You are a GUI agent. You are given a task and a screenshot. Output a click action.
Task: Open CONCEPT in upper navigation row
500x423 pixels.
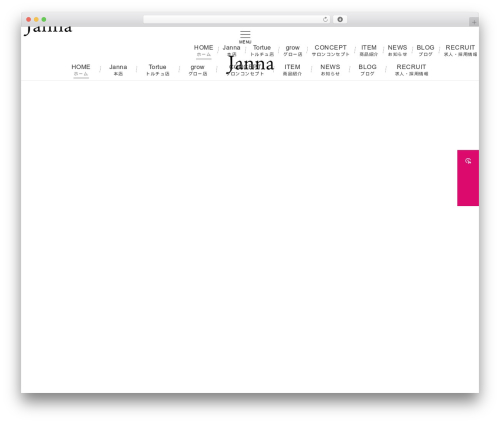click(330, 51)
